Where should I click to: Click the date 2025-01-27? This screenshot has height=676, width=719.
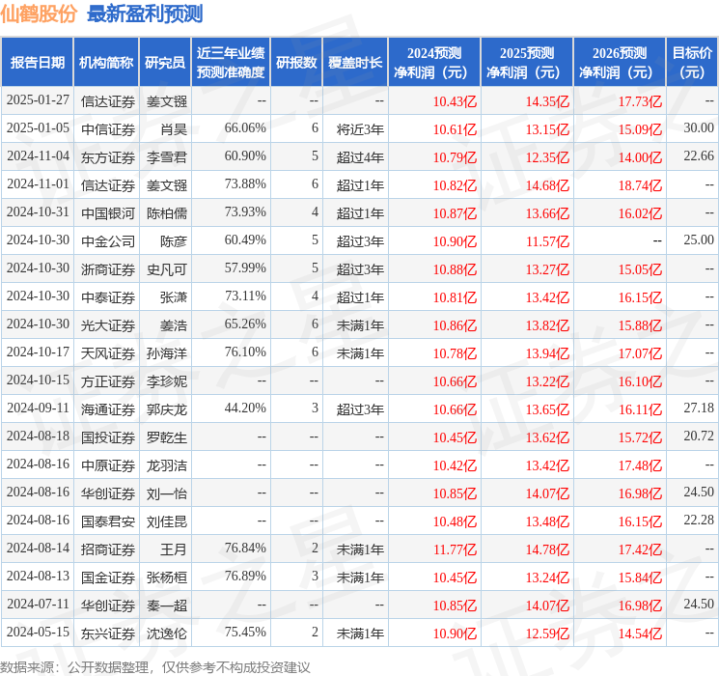38,100
